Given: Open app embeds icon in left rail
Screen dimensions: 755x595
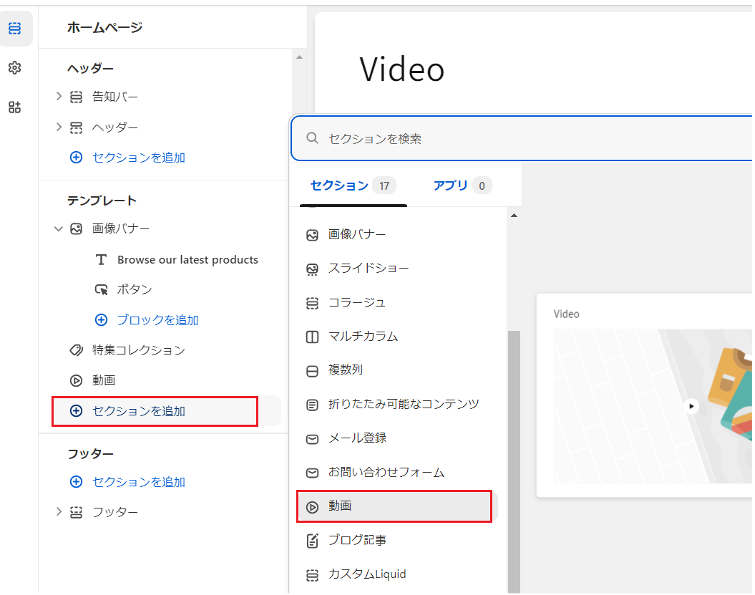Looking at the screenshot, I should [x=15, y=107].
